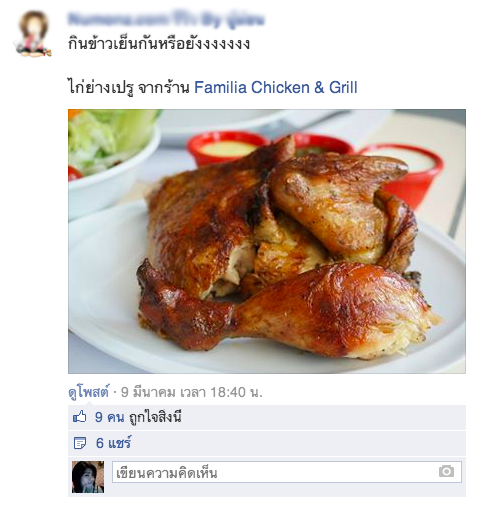Click the chicken drumstick in photo
Viewport: 485px width, 513px height.
(x=283, y=308)
